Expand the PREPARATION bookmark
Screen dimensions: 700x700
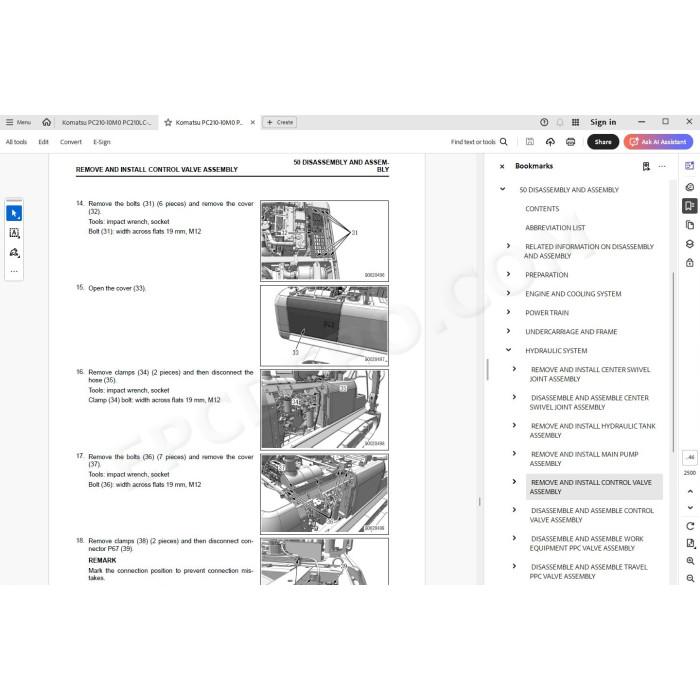click(x=508, y=274)
